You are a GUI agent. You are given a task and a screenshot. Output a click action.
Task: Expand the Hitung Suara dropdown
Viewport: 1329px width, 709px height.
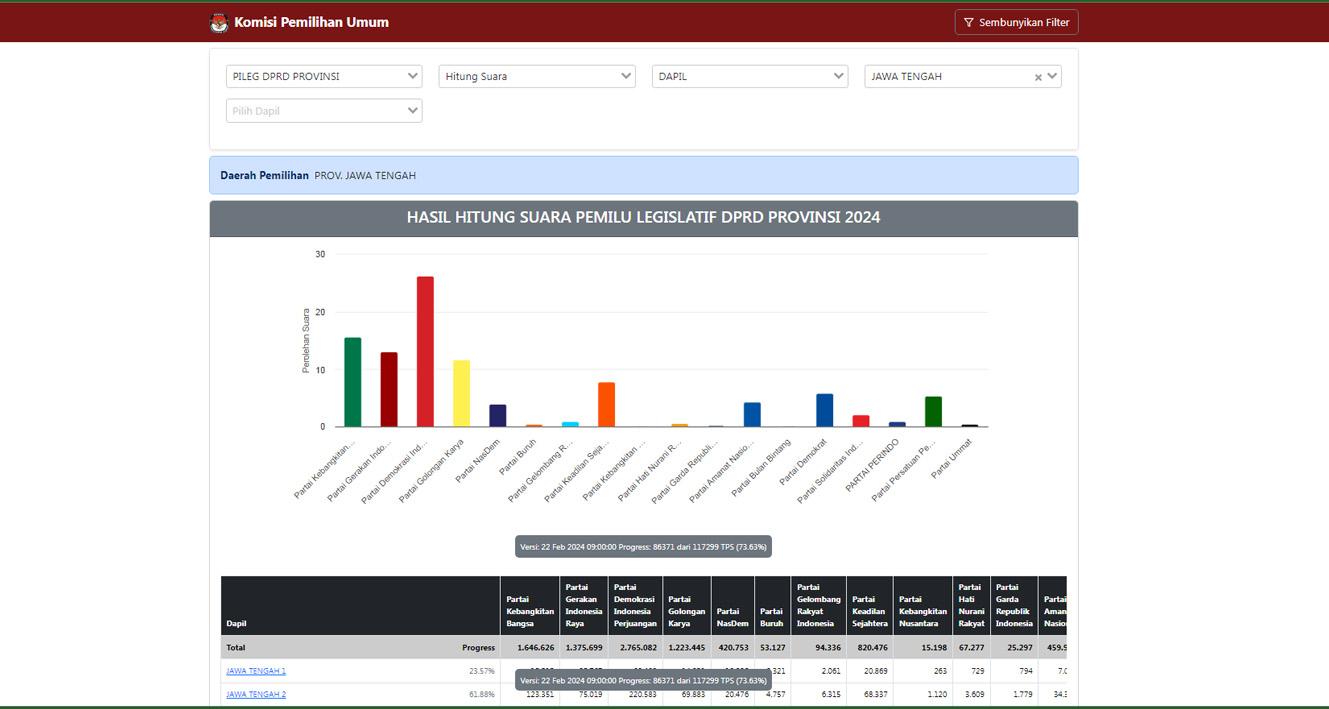click(537, 76)
